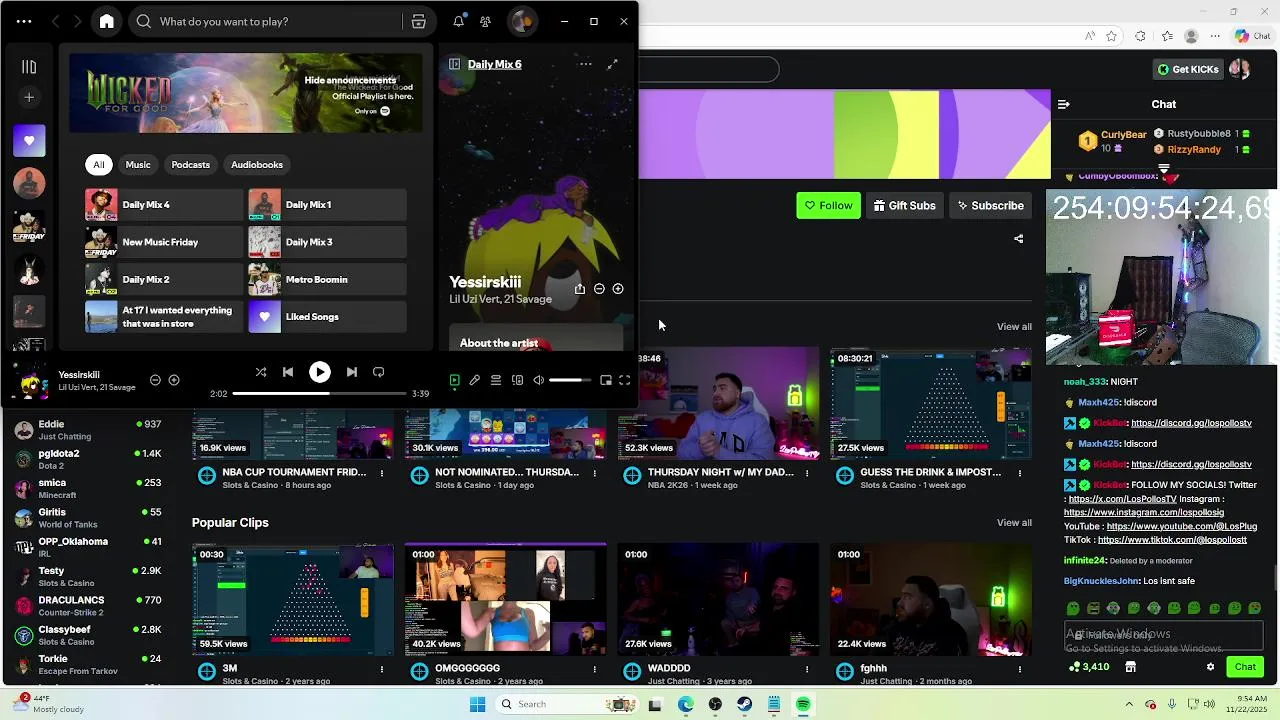Share Yessirskiii from Now Playing panel
This screenshot has height=720, width=1280.
pyautogui.click(x=579, y=289)
